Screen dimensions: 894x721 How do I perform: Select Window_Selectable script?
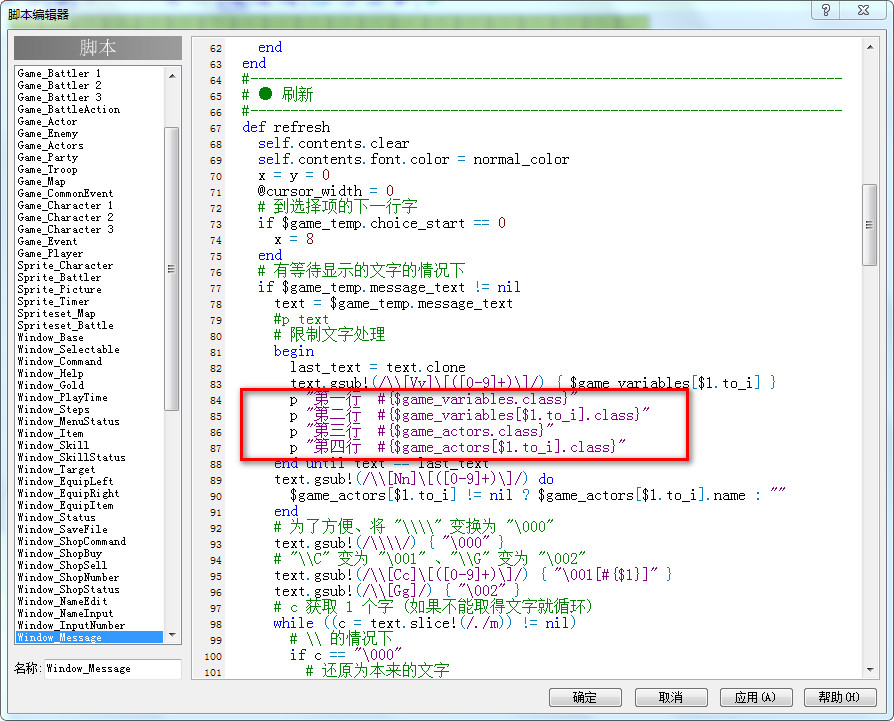pos(69,349)
